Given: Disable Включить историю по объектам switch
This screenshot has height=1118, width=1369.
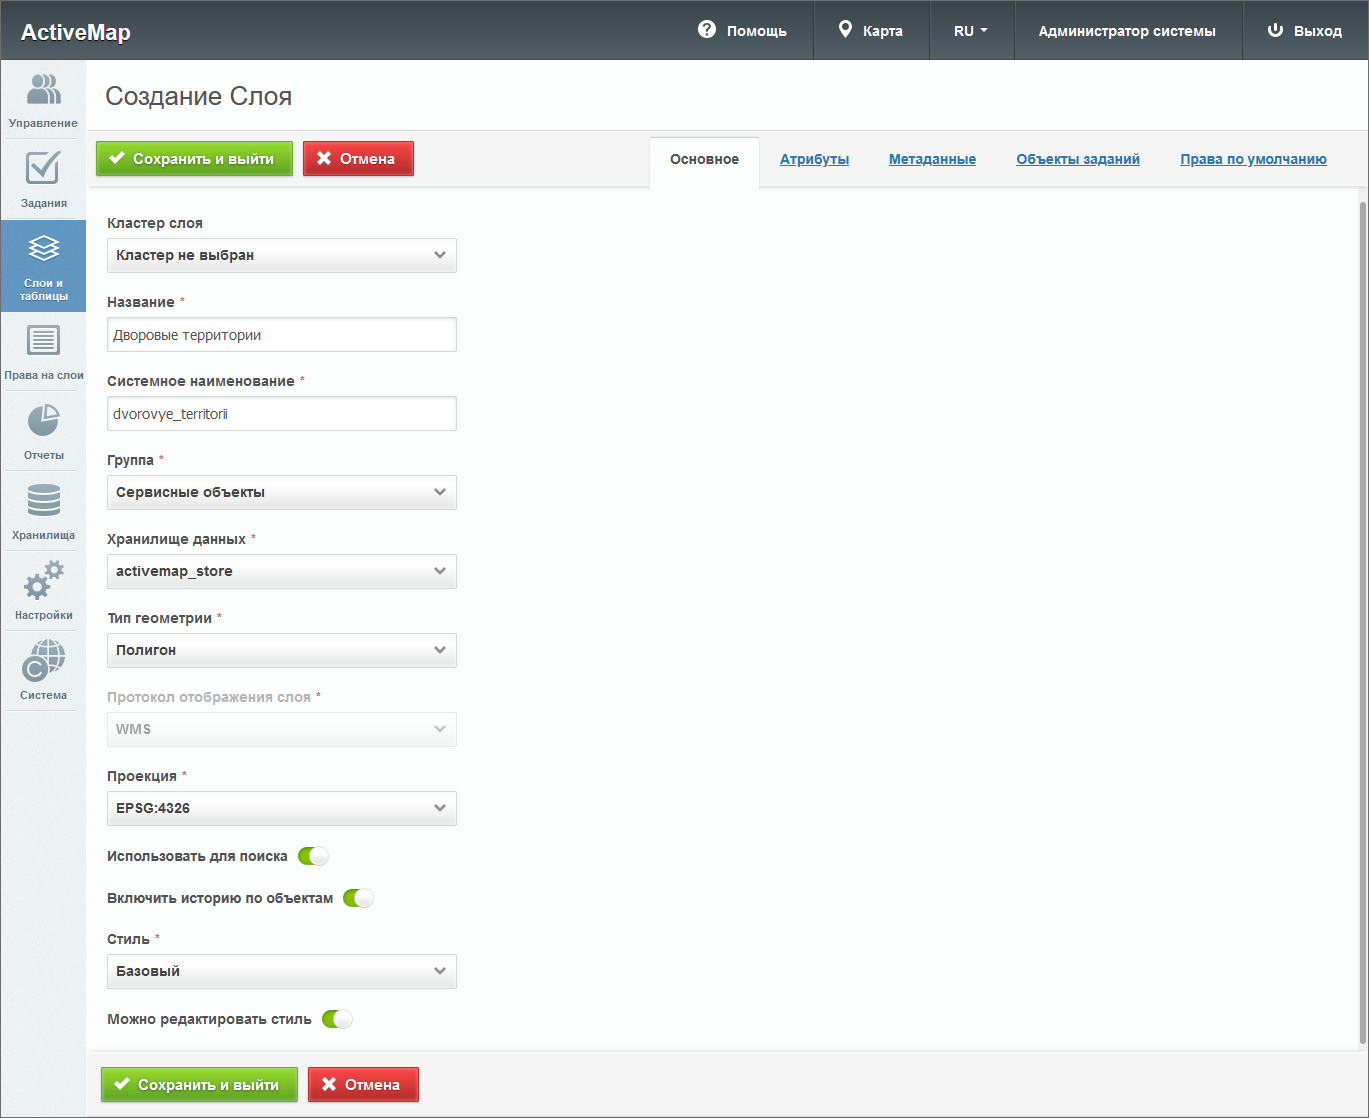Looking at the screenshot, I should (x=358, y=898).
